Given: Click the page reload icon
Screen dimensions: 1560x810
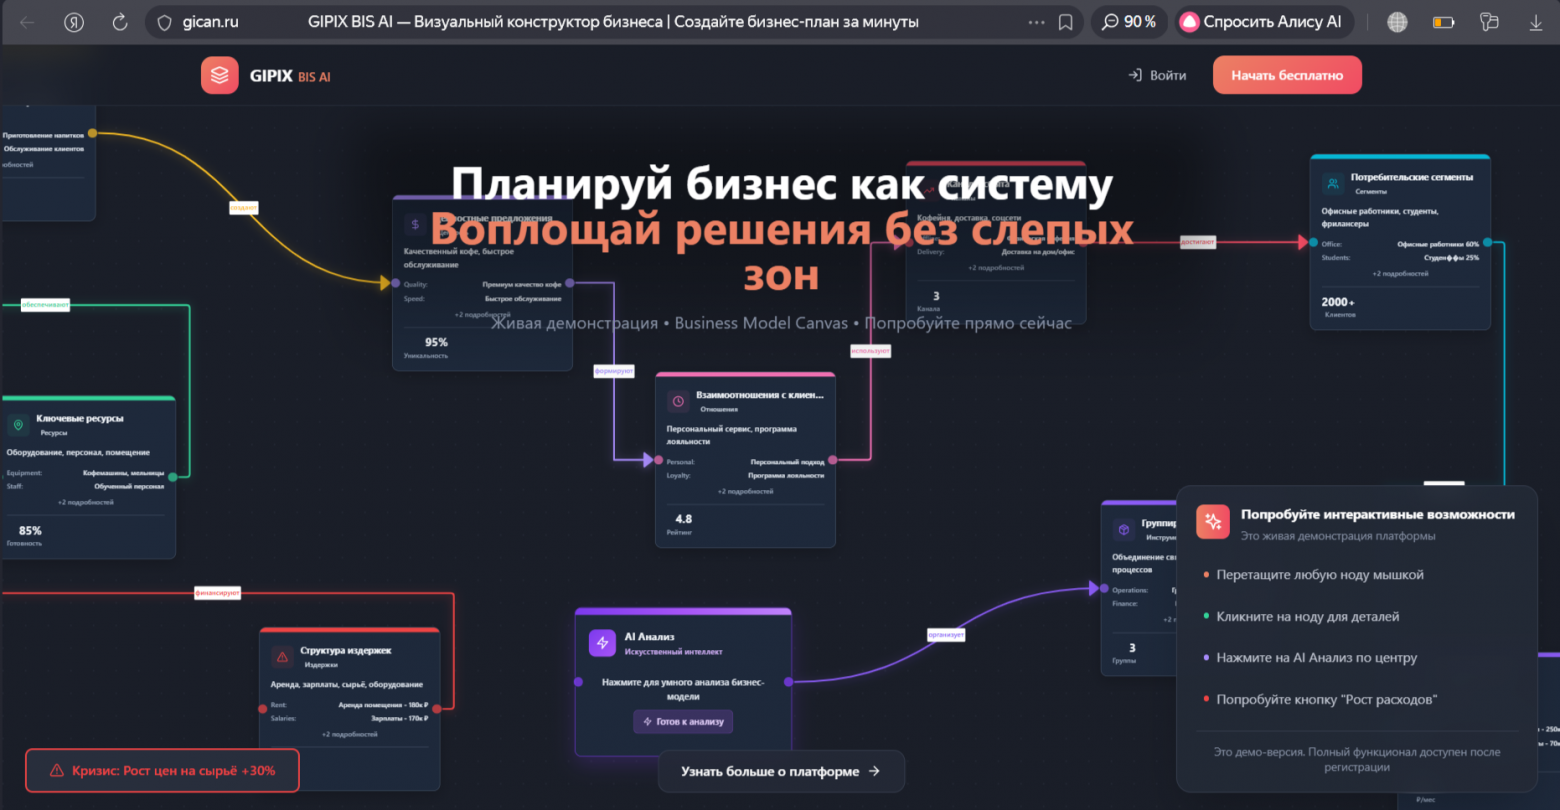Looking at the screenshot, I should click(x=119, y=21).
